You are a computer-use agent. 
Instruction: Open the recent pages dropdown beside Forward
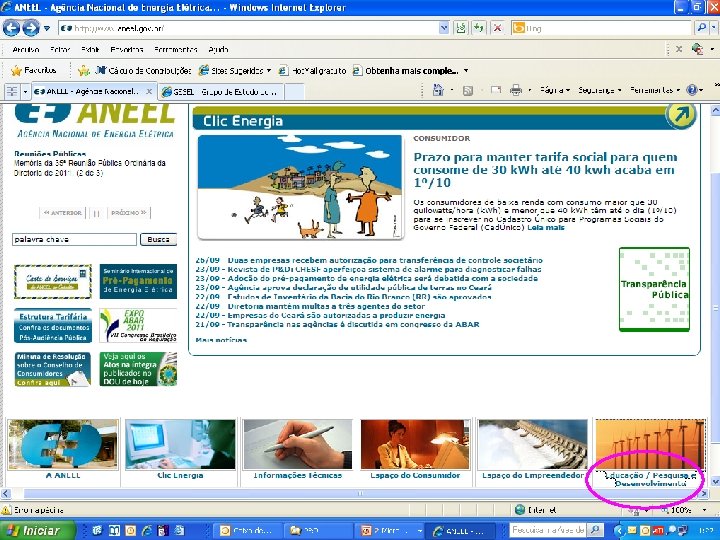pyautogui.click(x=47, y=28)
